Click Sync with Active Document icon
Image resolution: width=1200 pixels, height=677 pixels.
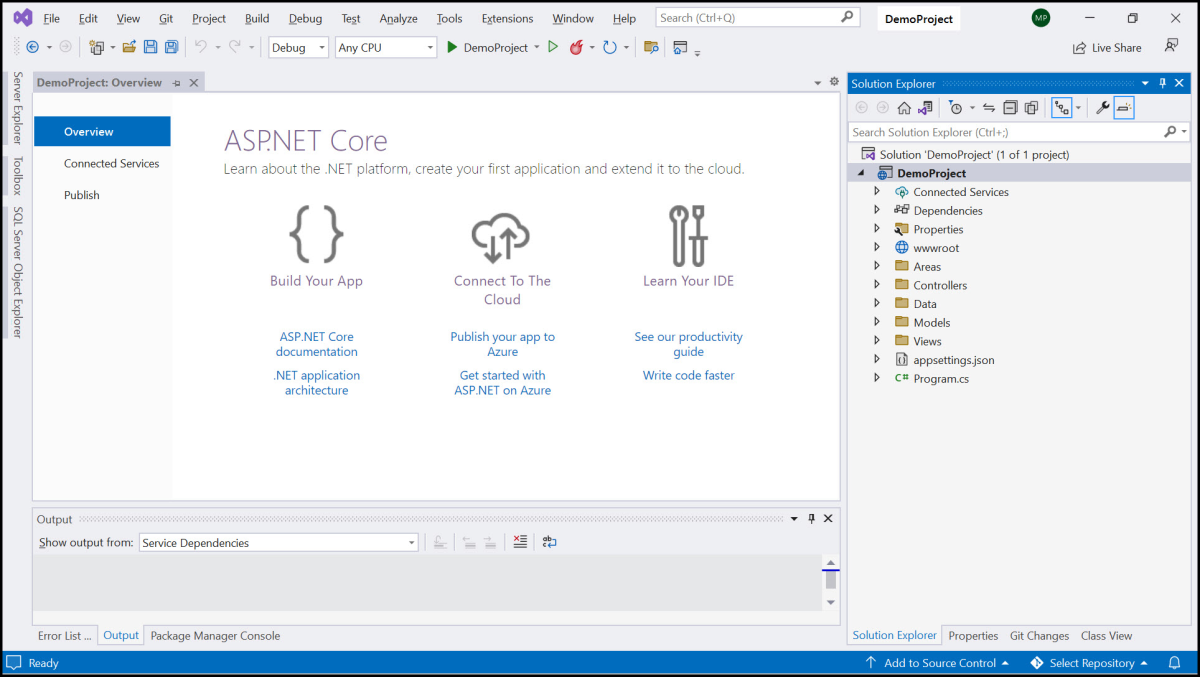point(989,108)
